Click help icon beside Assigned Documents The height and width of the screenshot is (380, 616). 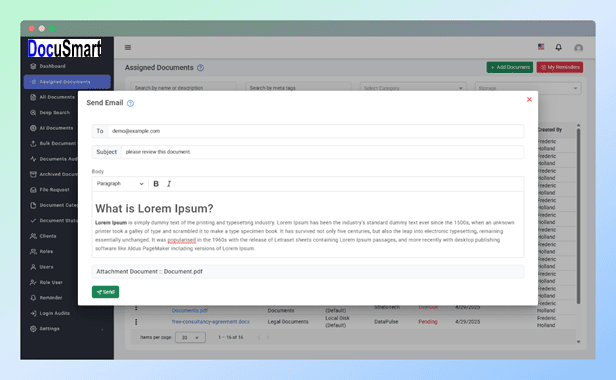(x=200, y=68)
